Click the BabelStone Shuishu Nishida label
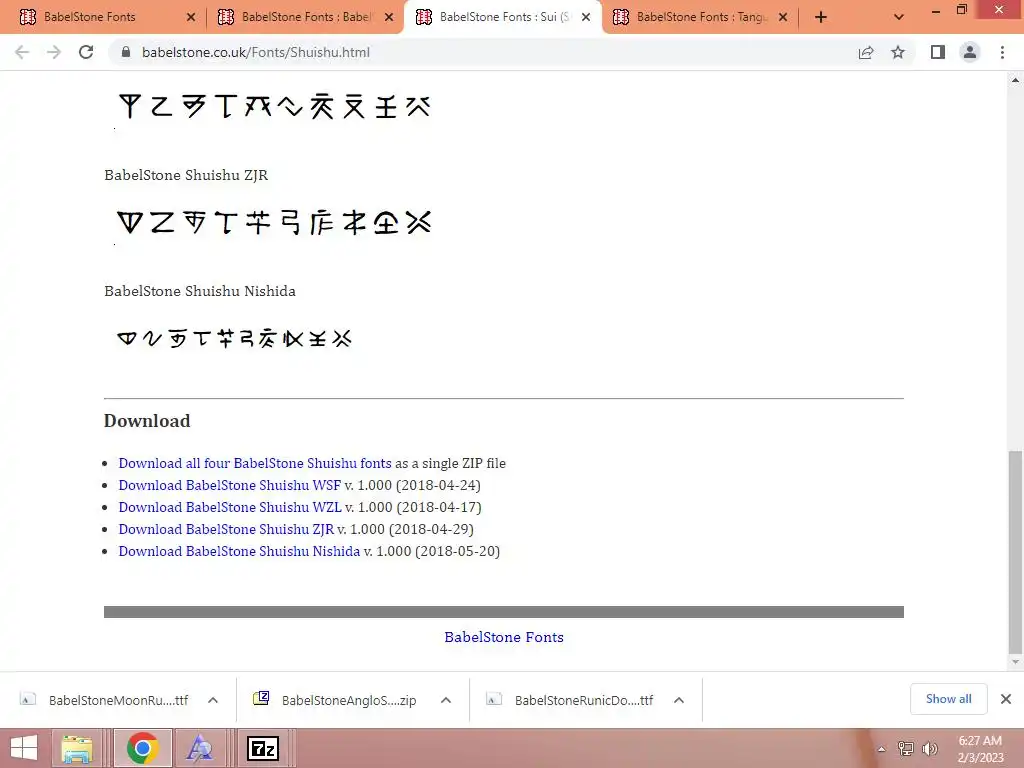1024x768 pixels. [x=200, y=291]
